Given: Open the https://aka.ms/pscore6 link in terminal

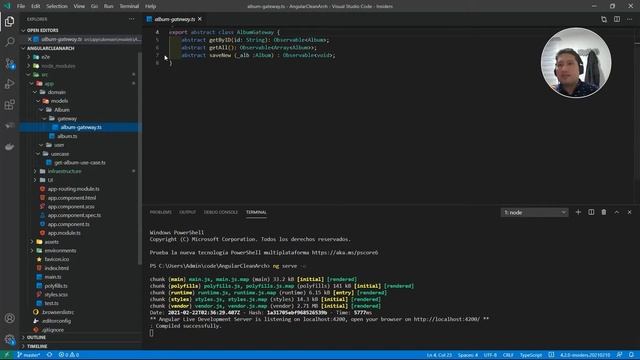Looking at the screenshot, I should tap(345, 253).
